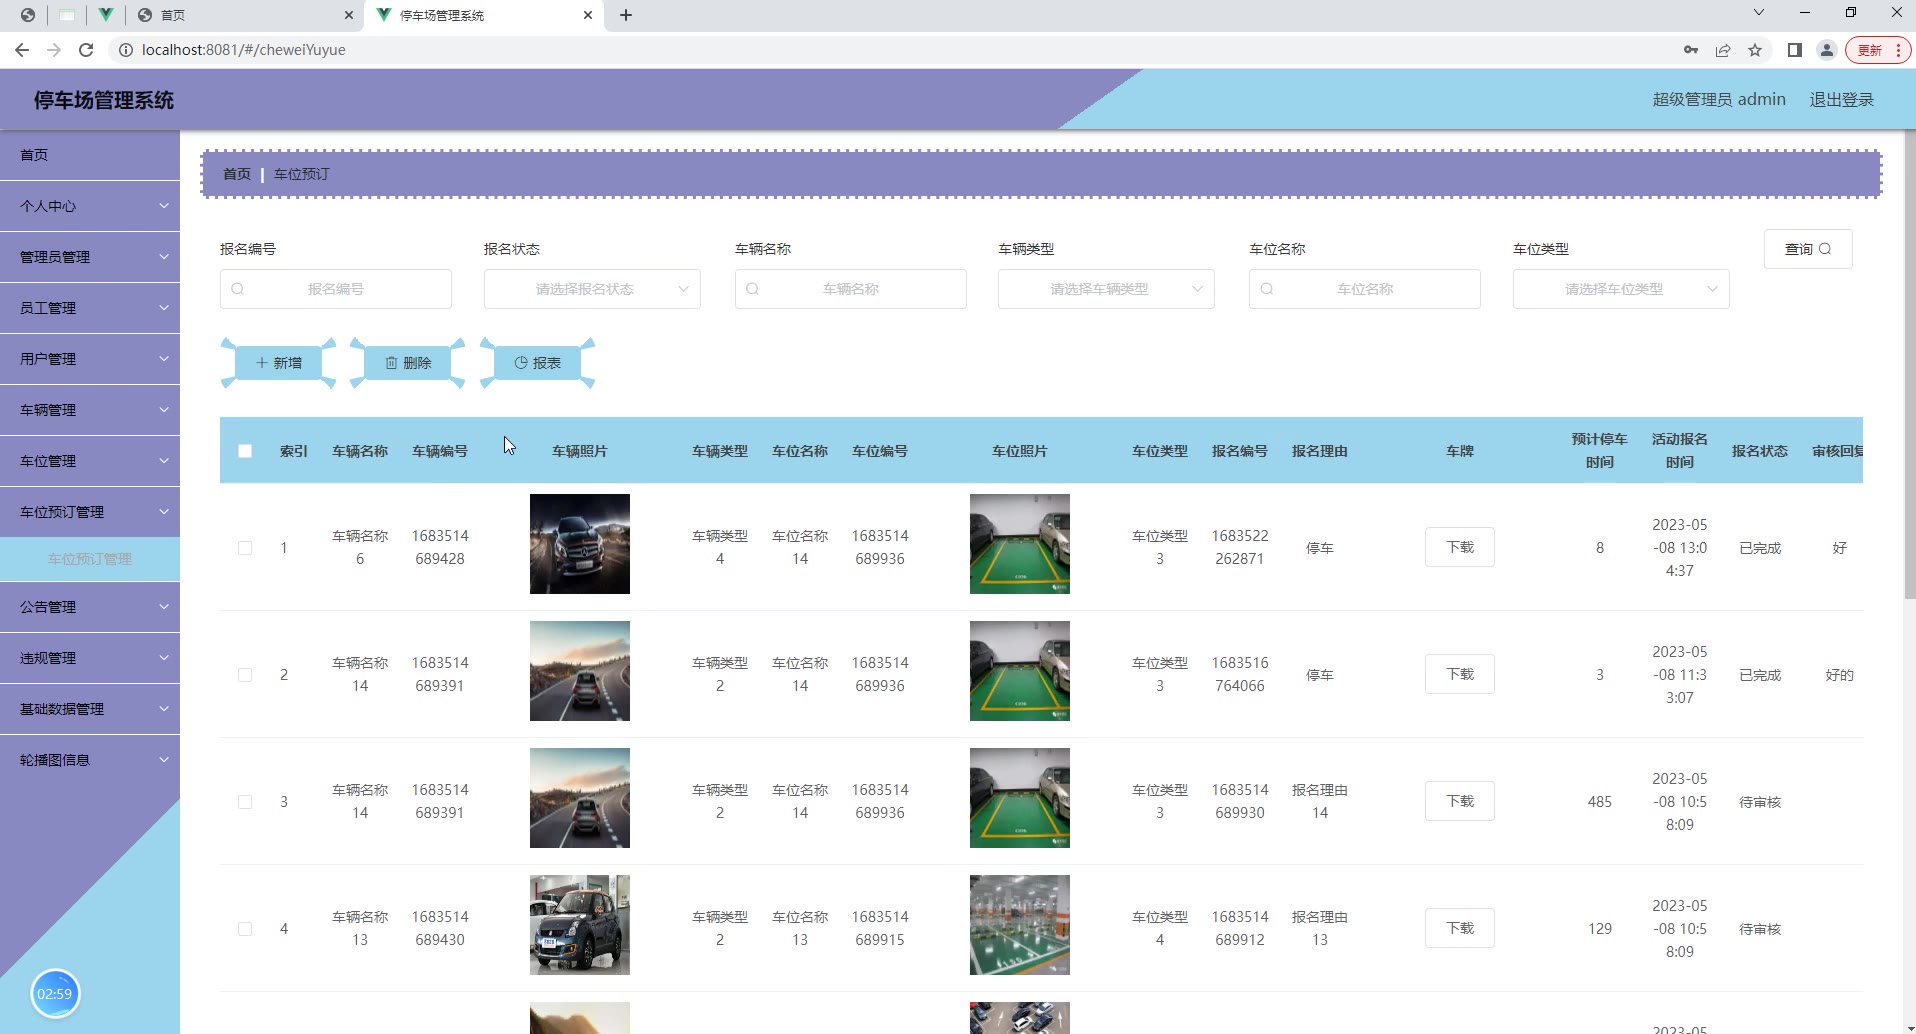Check the row 2 checkbox
Image resolution: width=1916 pixels, height=1034 pixels.
[x=245, y=675]
